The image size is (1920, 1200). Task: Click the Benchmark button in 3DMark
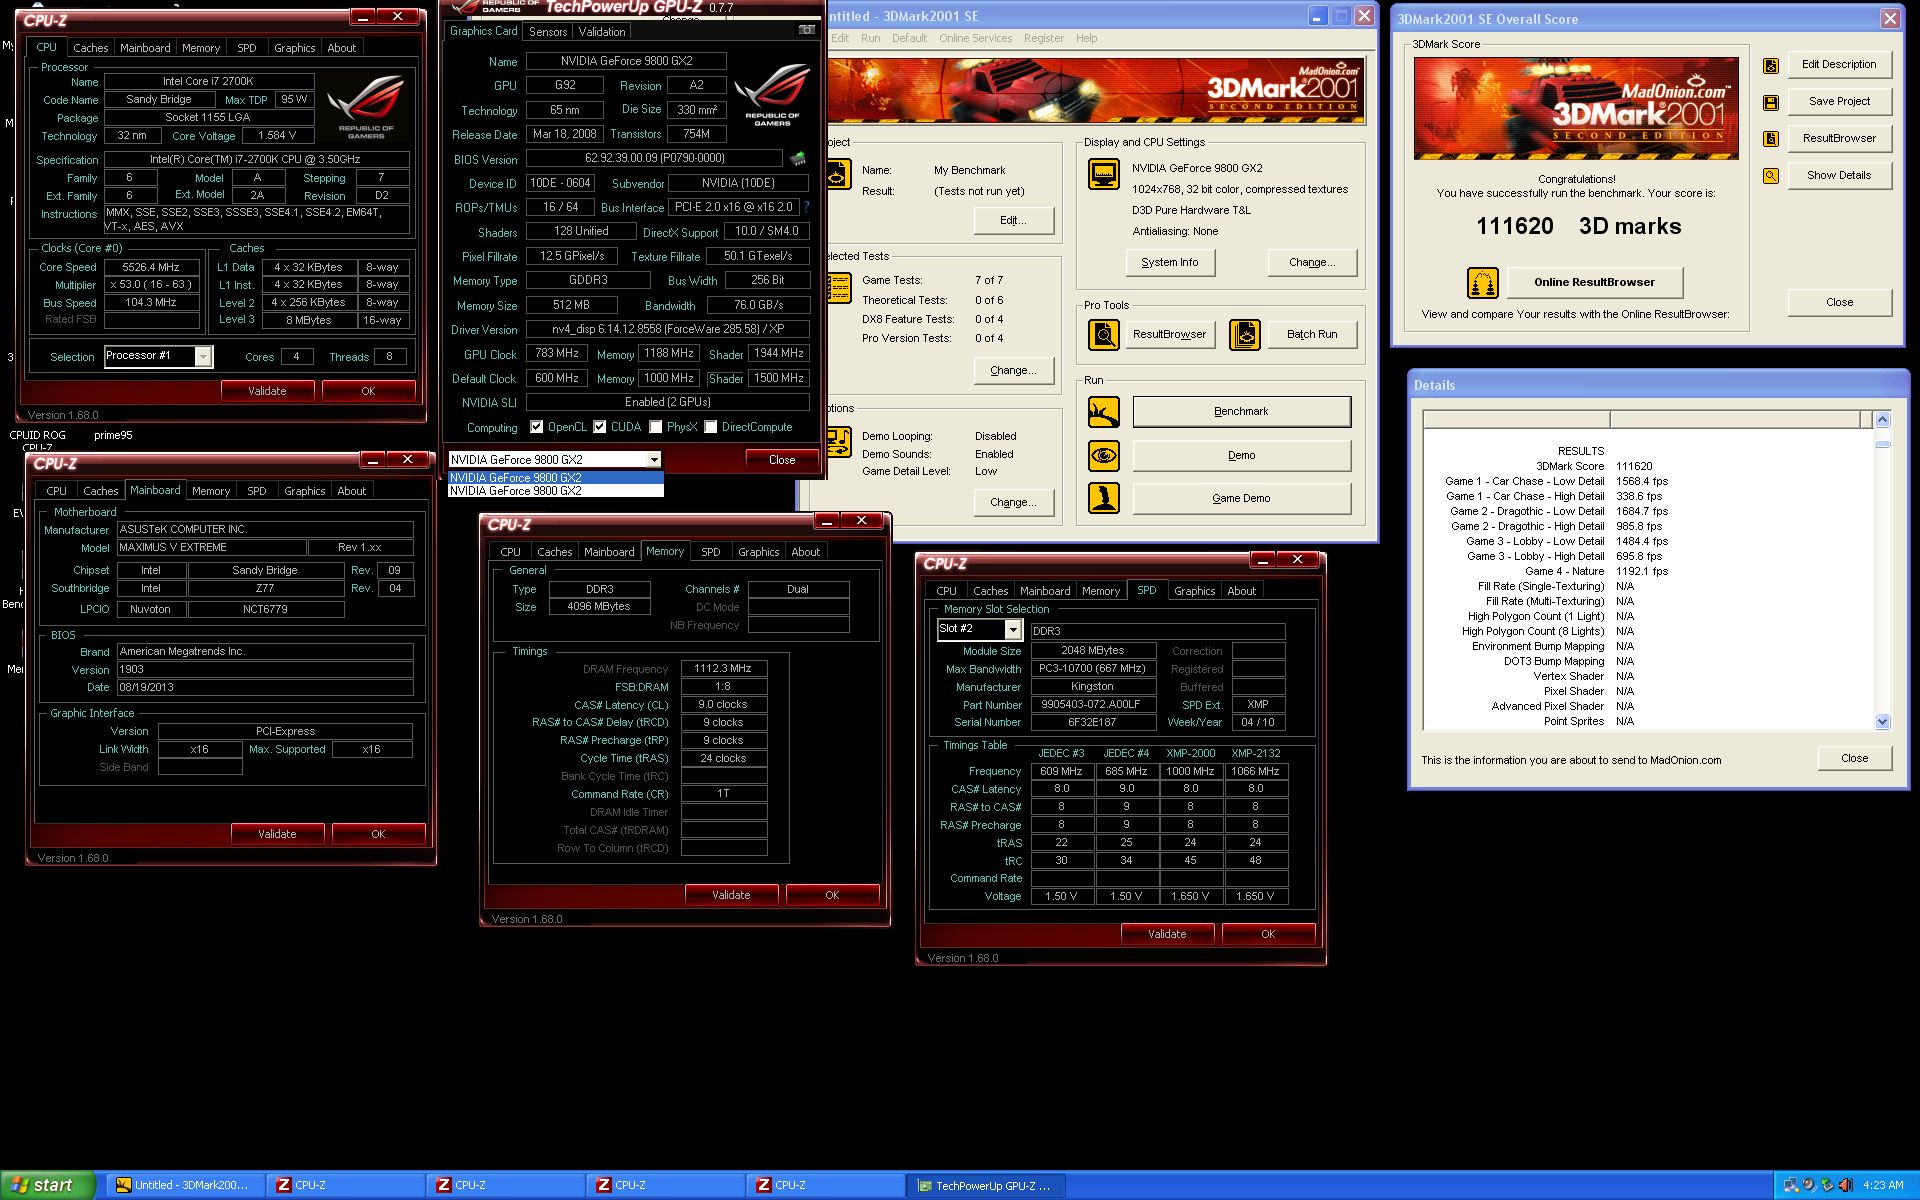click(1241, 412)
